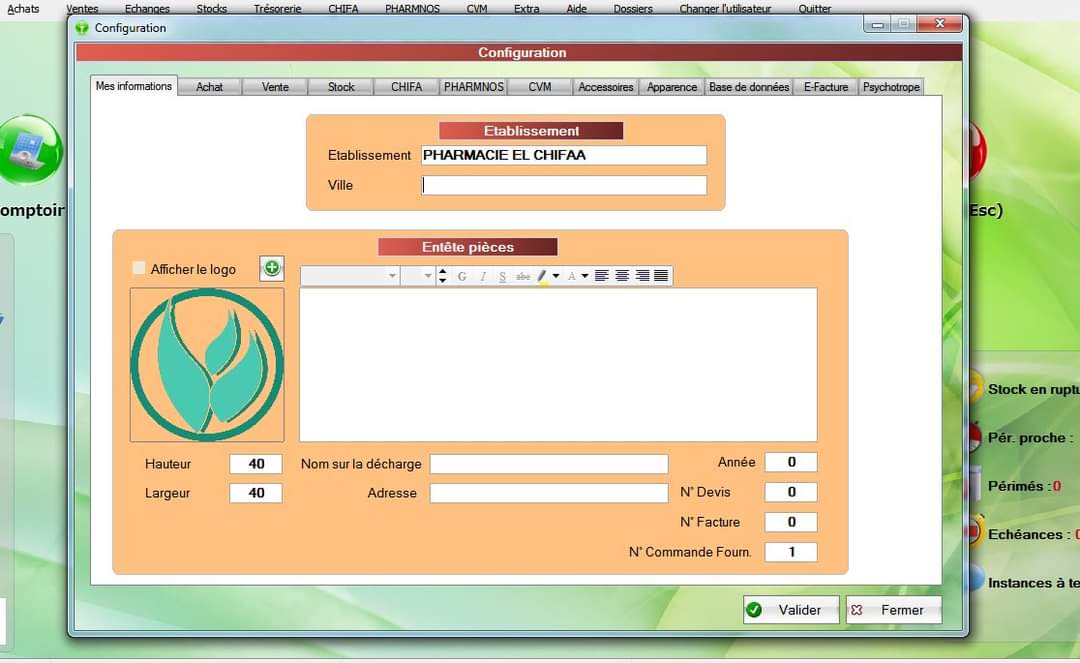Viewport: 1080px width, 663px height.
Task: Click inside the header rich text area
Action: coord(558,365)
